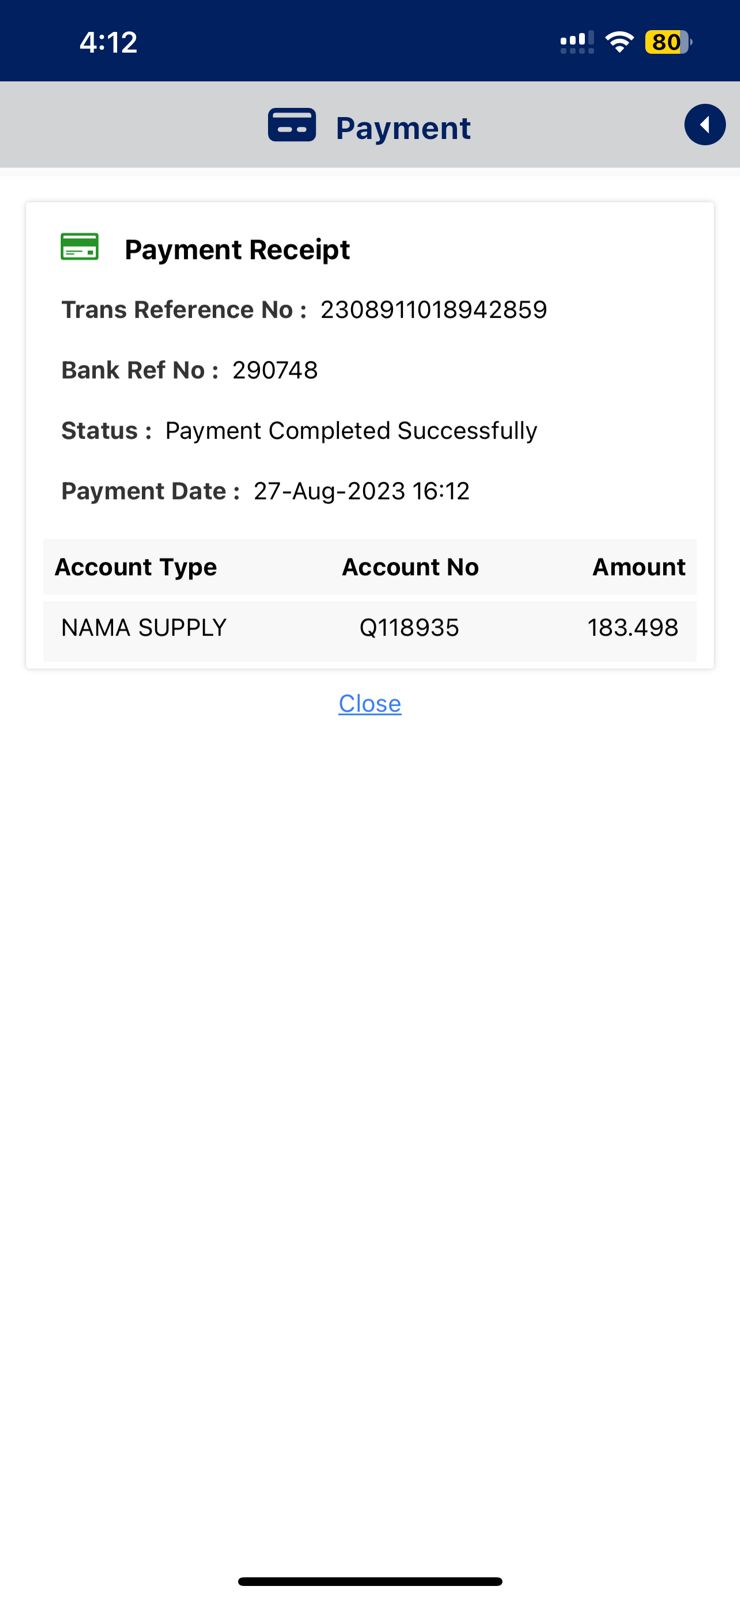740x1600 pixels.
Task: Tap the Amount column header
Action: click(638, 567)
